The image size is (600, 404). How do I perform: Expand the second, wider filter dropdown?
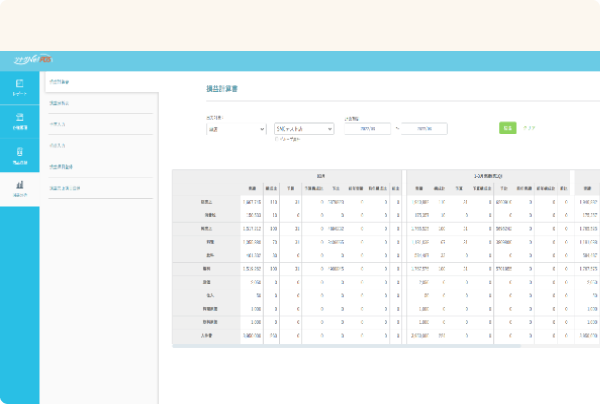click(x=303, y=128)
